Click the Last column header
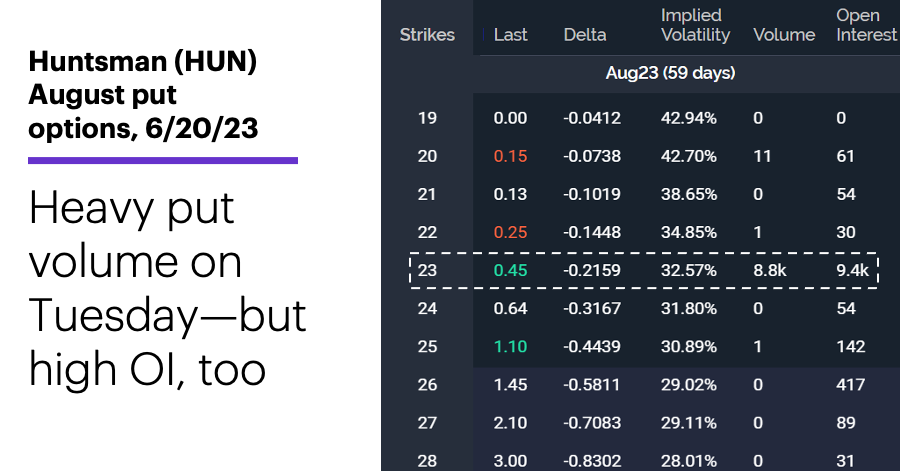The height and width of the screenshot is (471, 900). pyautogui.click(x=510, y=35)
